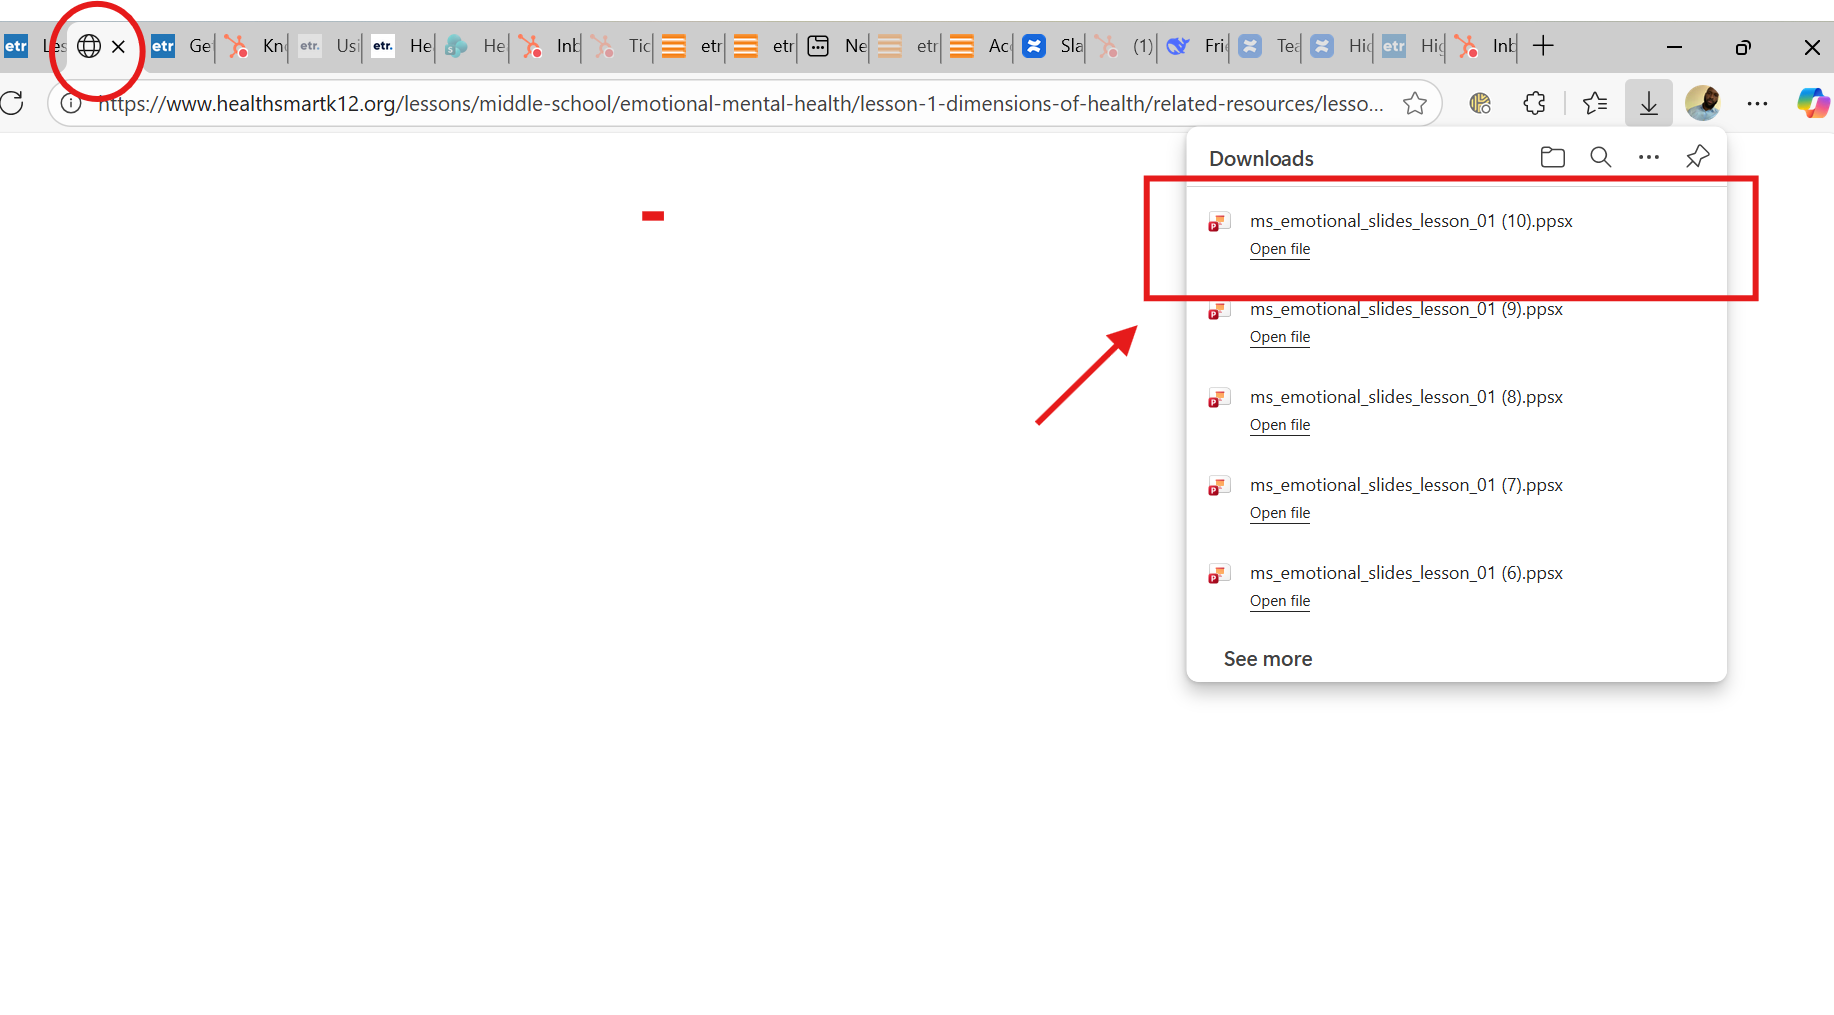Click the file icon for lesson_01 (10).ppsx

(x=1219, y=222)
